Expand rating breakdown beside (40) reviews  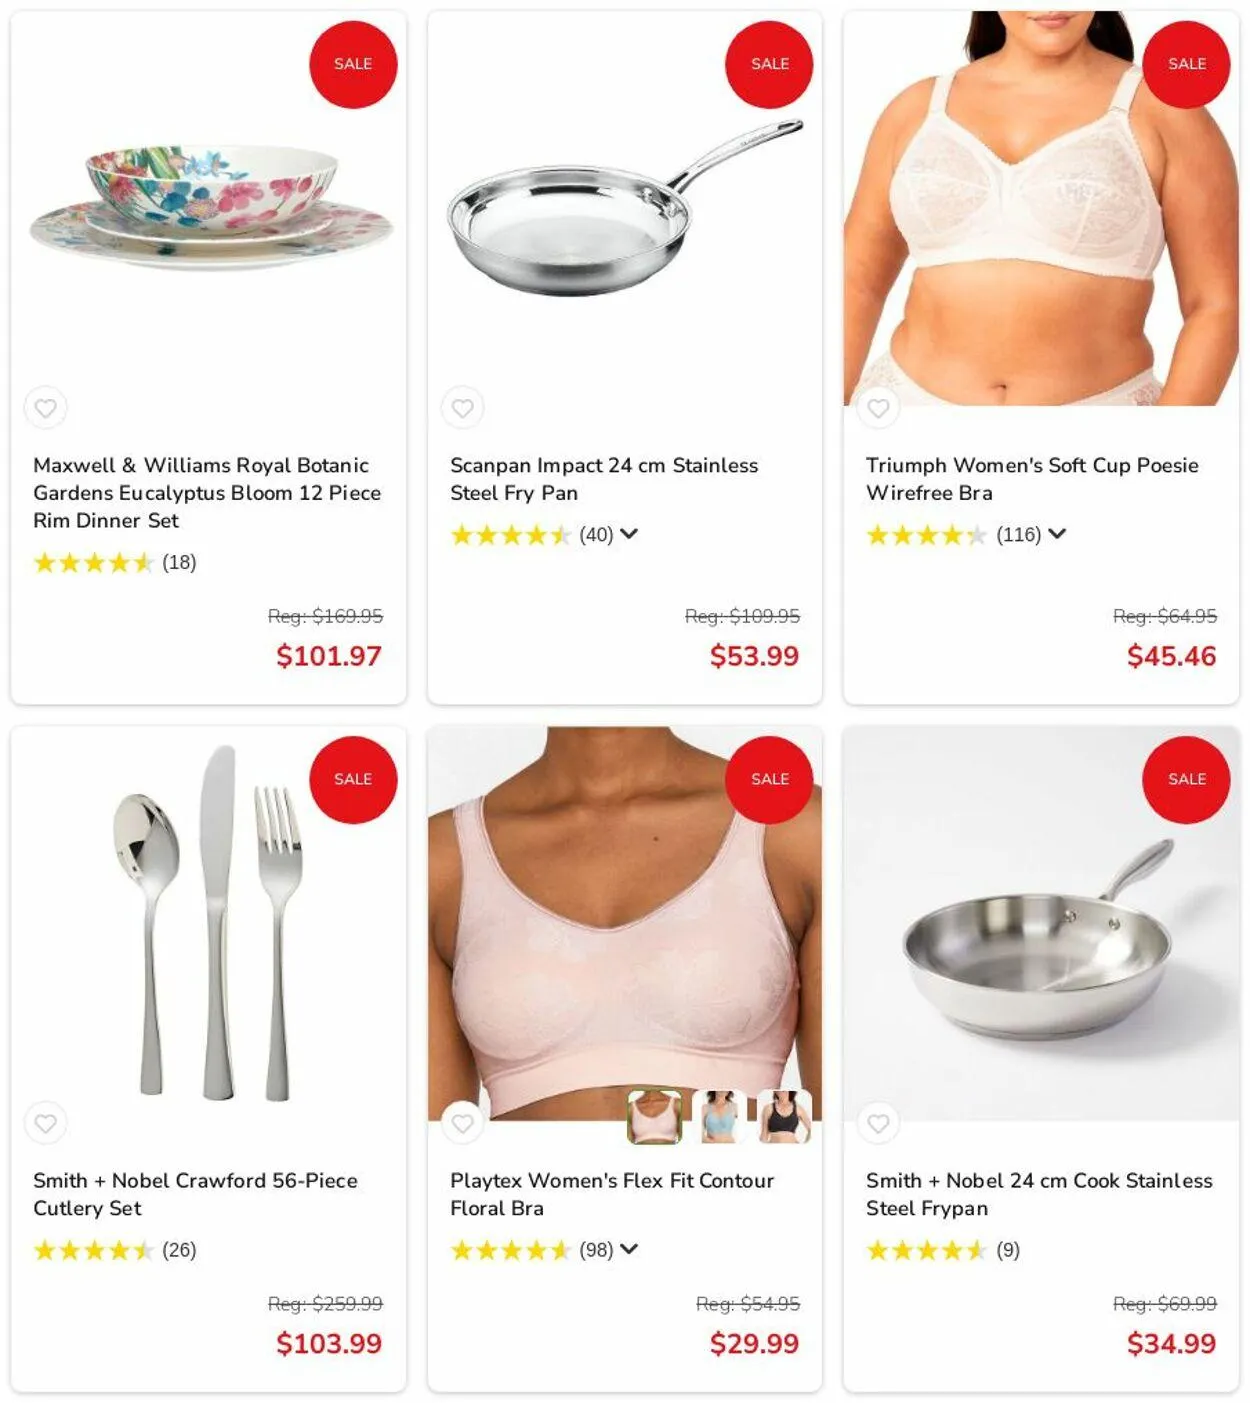(x=629, y=534)
